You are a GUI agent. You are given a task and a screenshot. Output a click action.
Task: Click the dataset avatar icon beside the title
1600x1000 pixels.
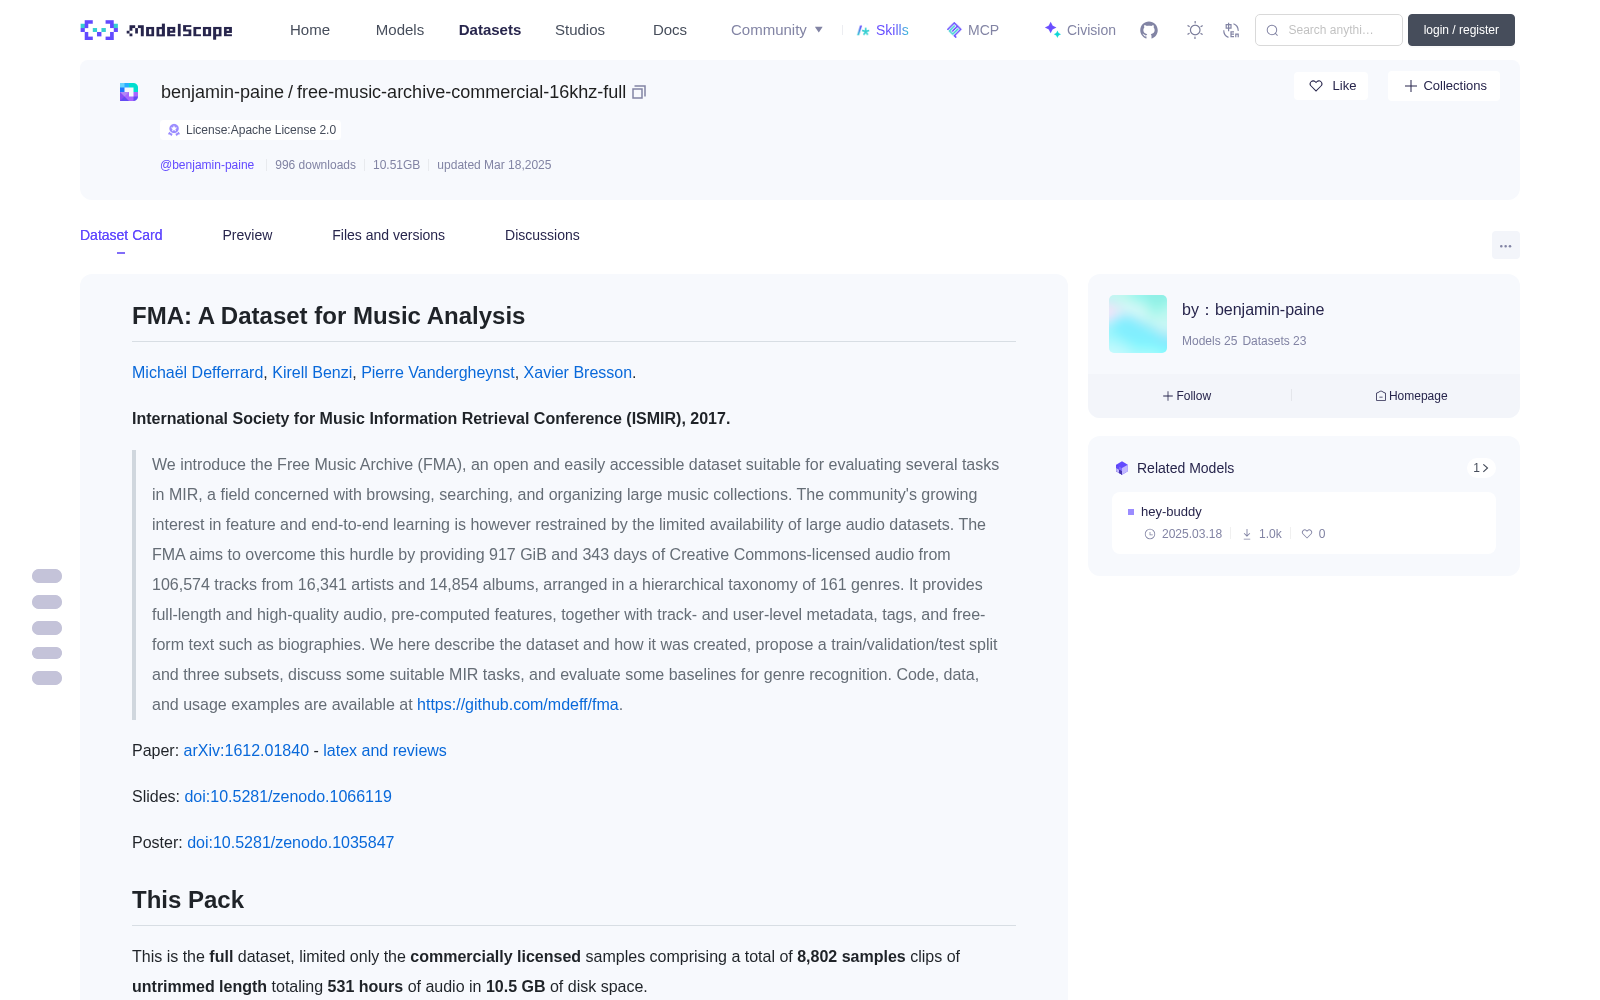coord(129,92)
